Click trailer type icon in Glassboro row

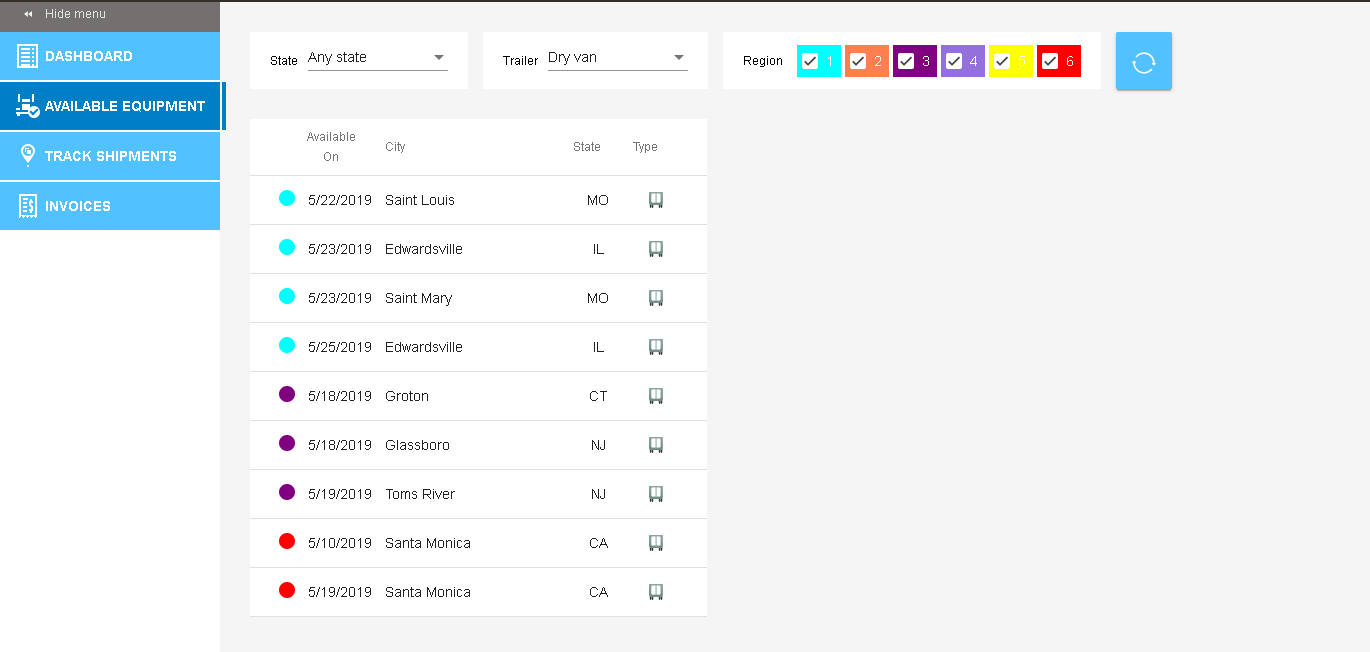point(656,445)
